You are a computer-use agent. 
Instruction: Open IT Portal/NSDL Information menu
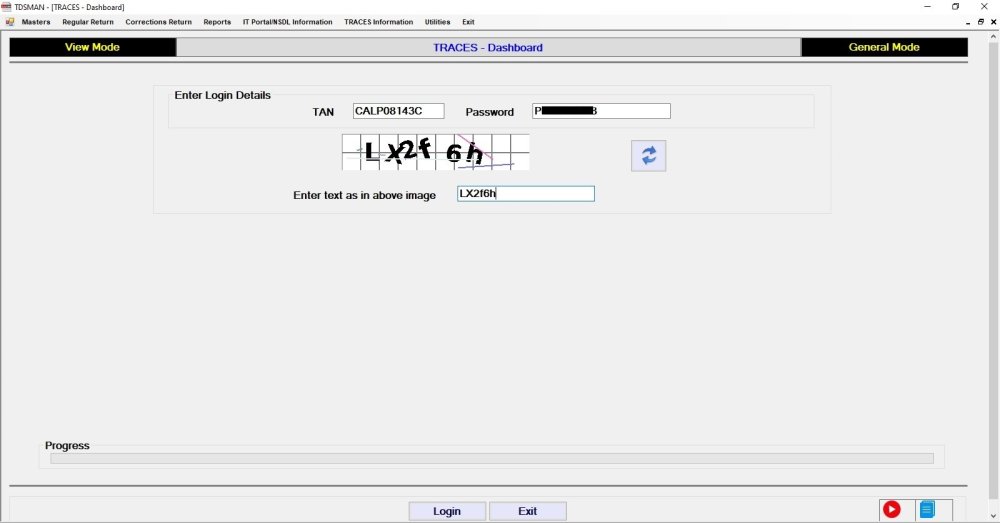(288, 22)
